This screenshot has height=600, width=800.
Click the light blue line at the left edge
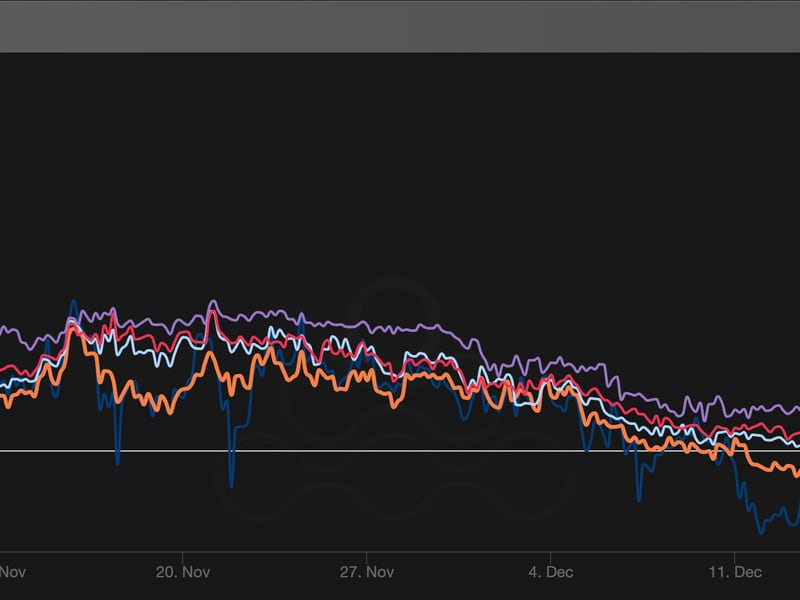point(4,384)
